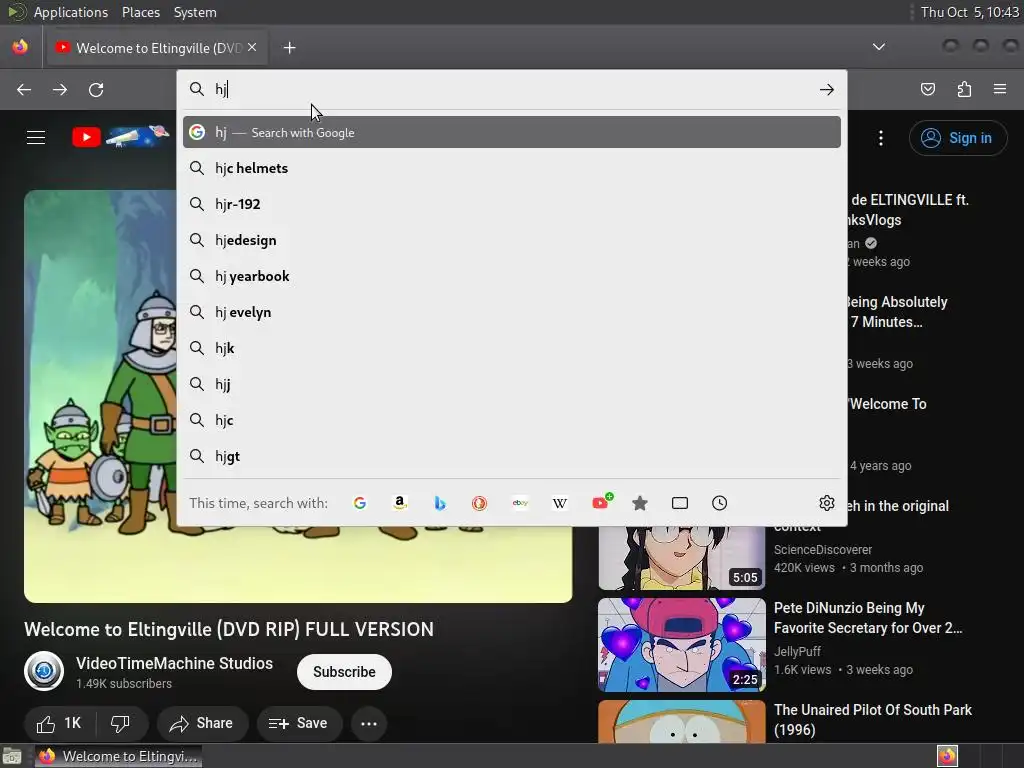Open the Pocket save icon
Viewport: 1024px width, 768px height.
pos(928,89)
